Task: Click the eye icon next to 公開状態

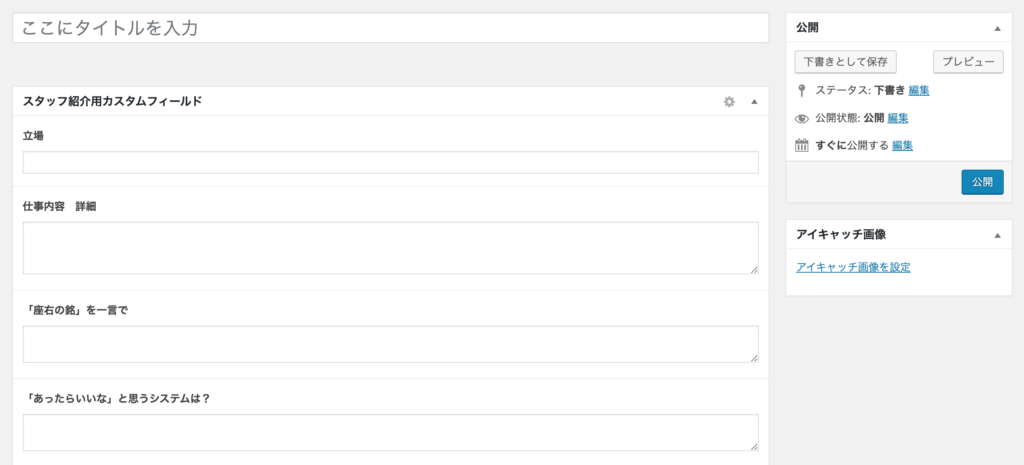Action: [x=801, y=119]
